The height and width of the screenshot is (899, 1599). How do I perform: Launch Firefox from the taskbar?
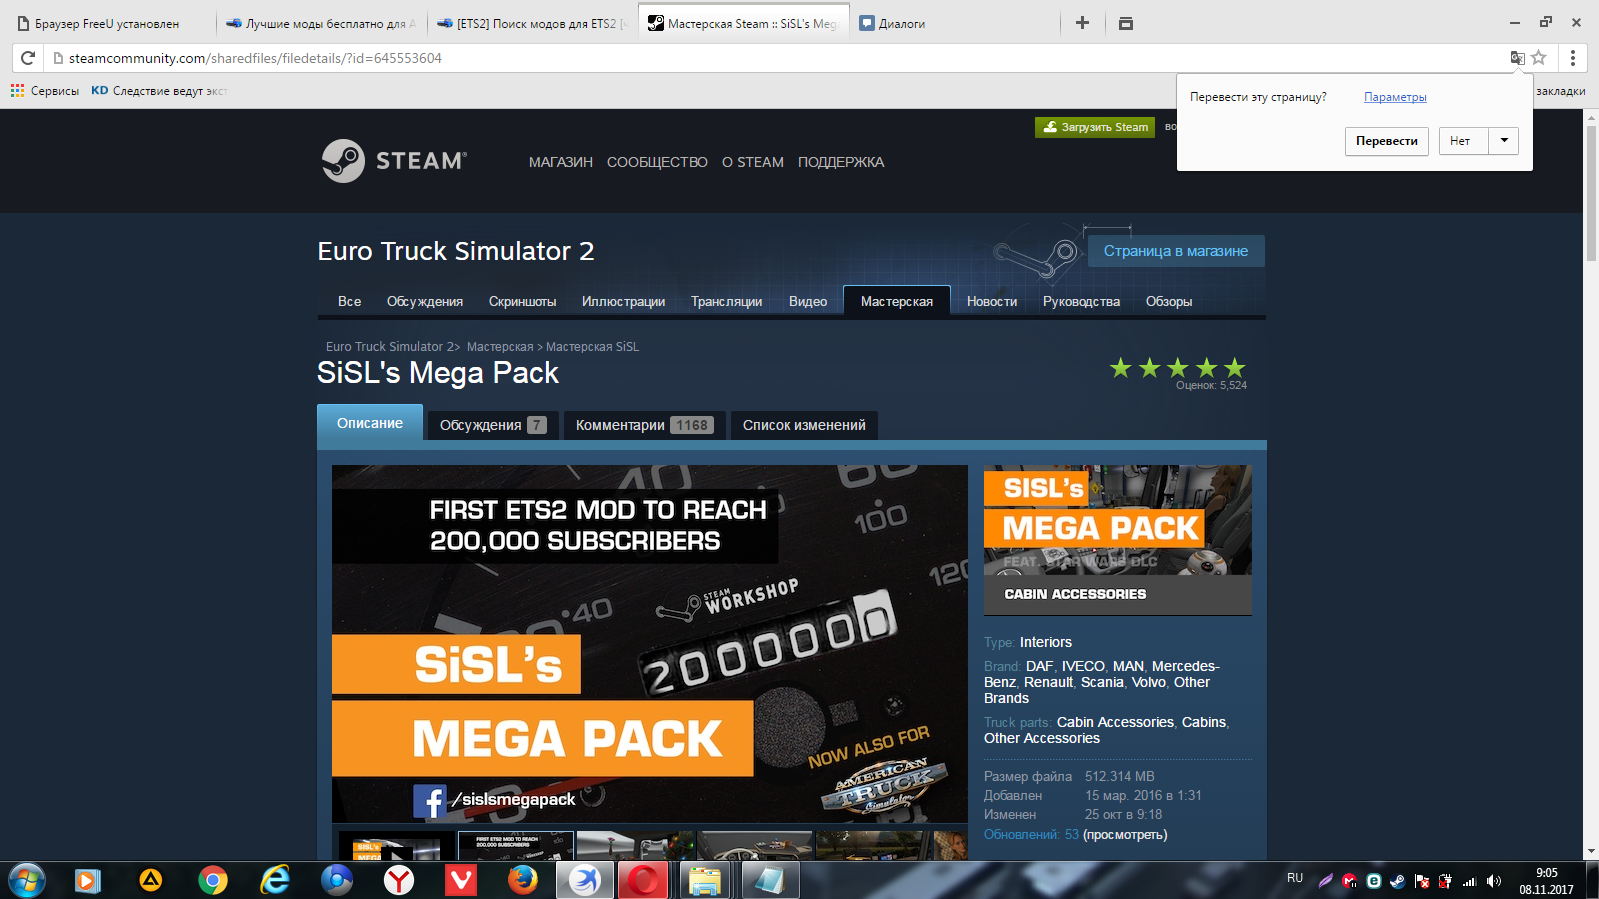[523, 880]
